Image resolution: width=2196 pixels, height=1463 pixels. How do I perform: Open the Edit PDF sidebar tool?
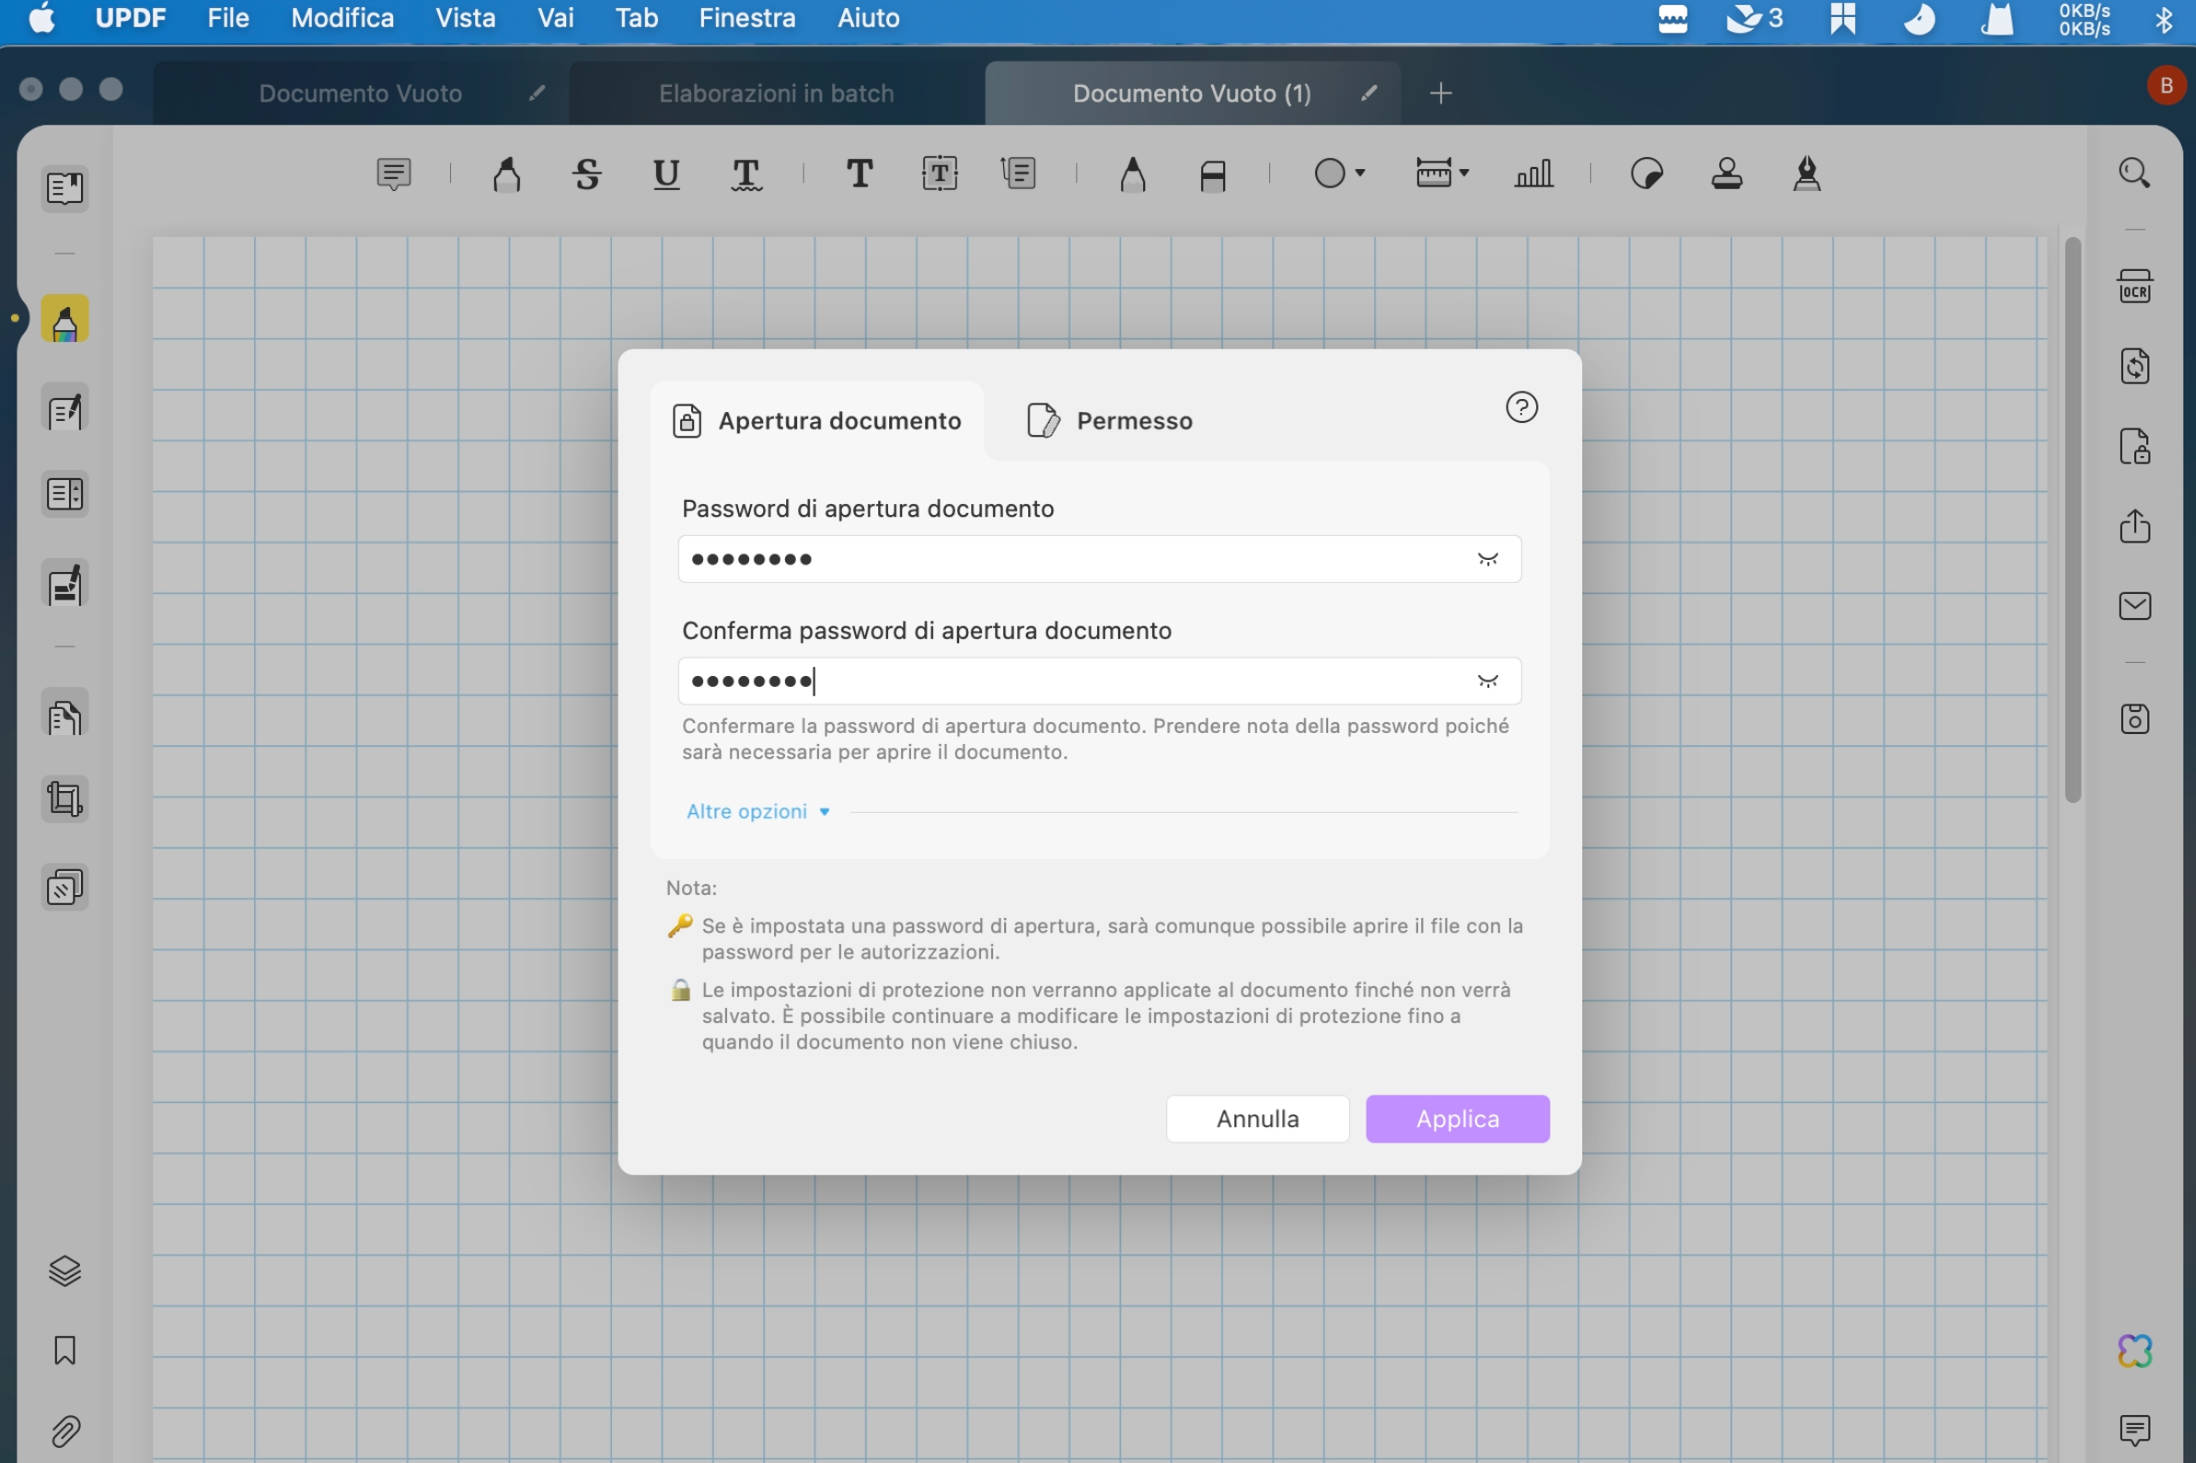tap(65, 408)
